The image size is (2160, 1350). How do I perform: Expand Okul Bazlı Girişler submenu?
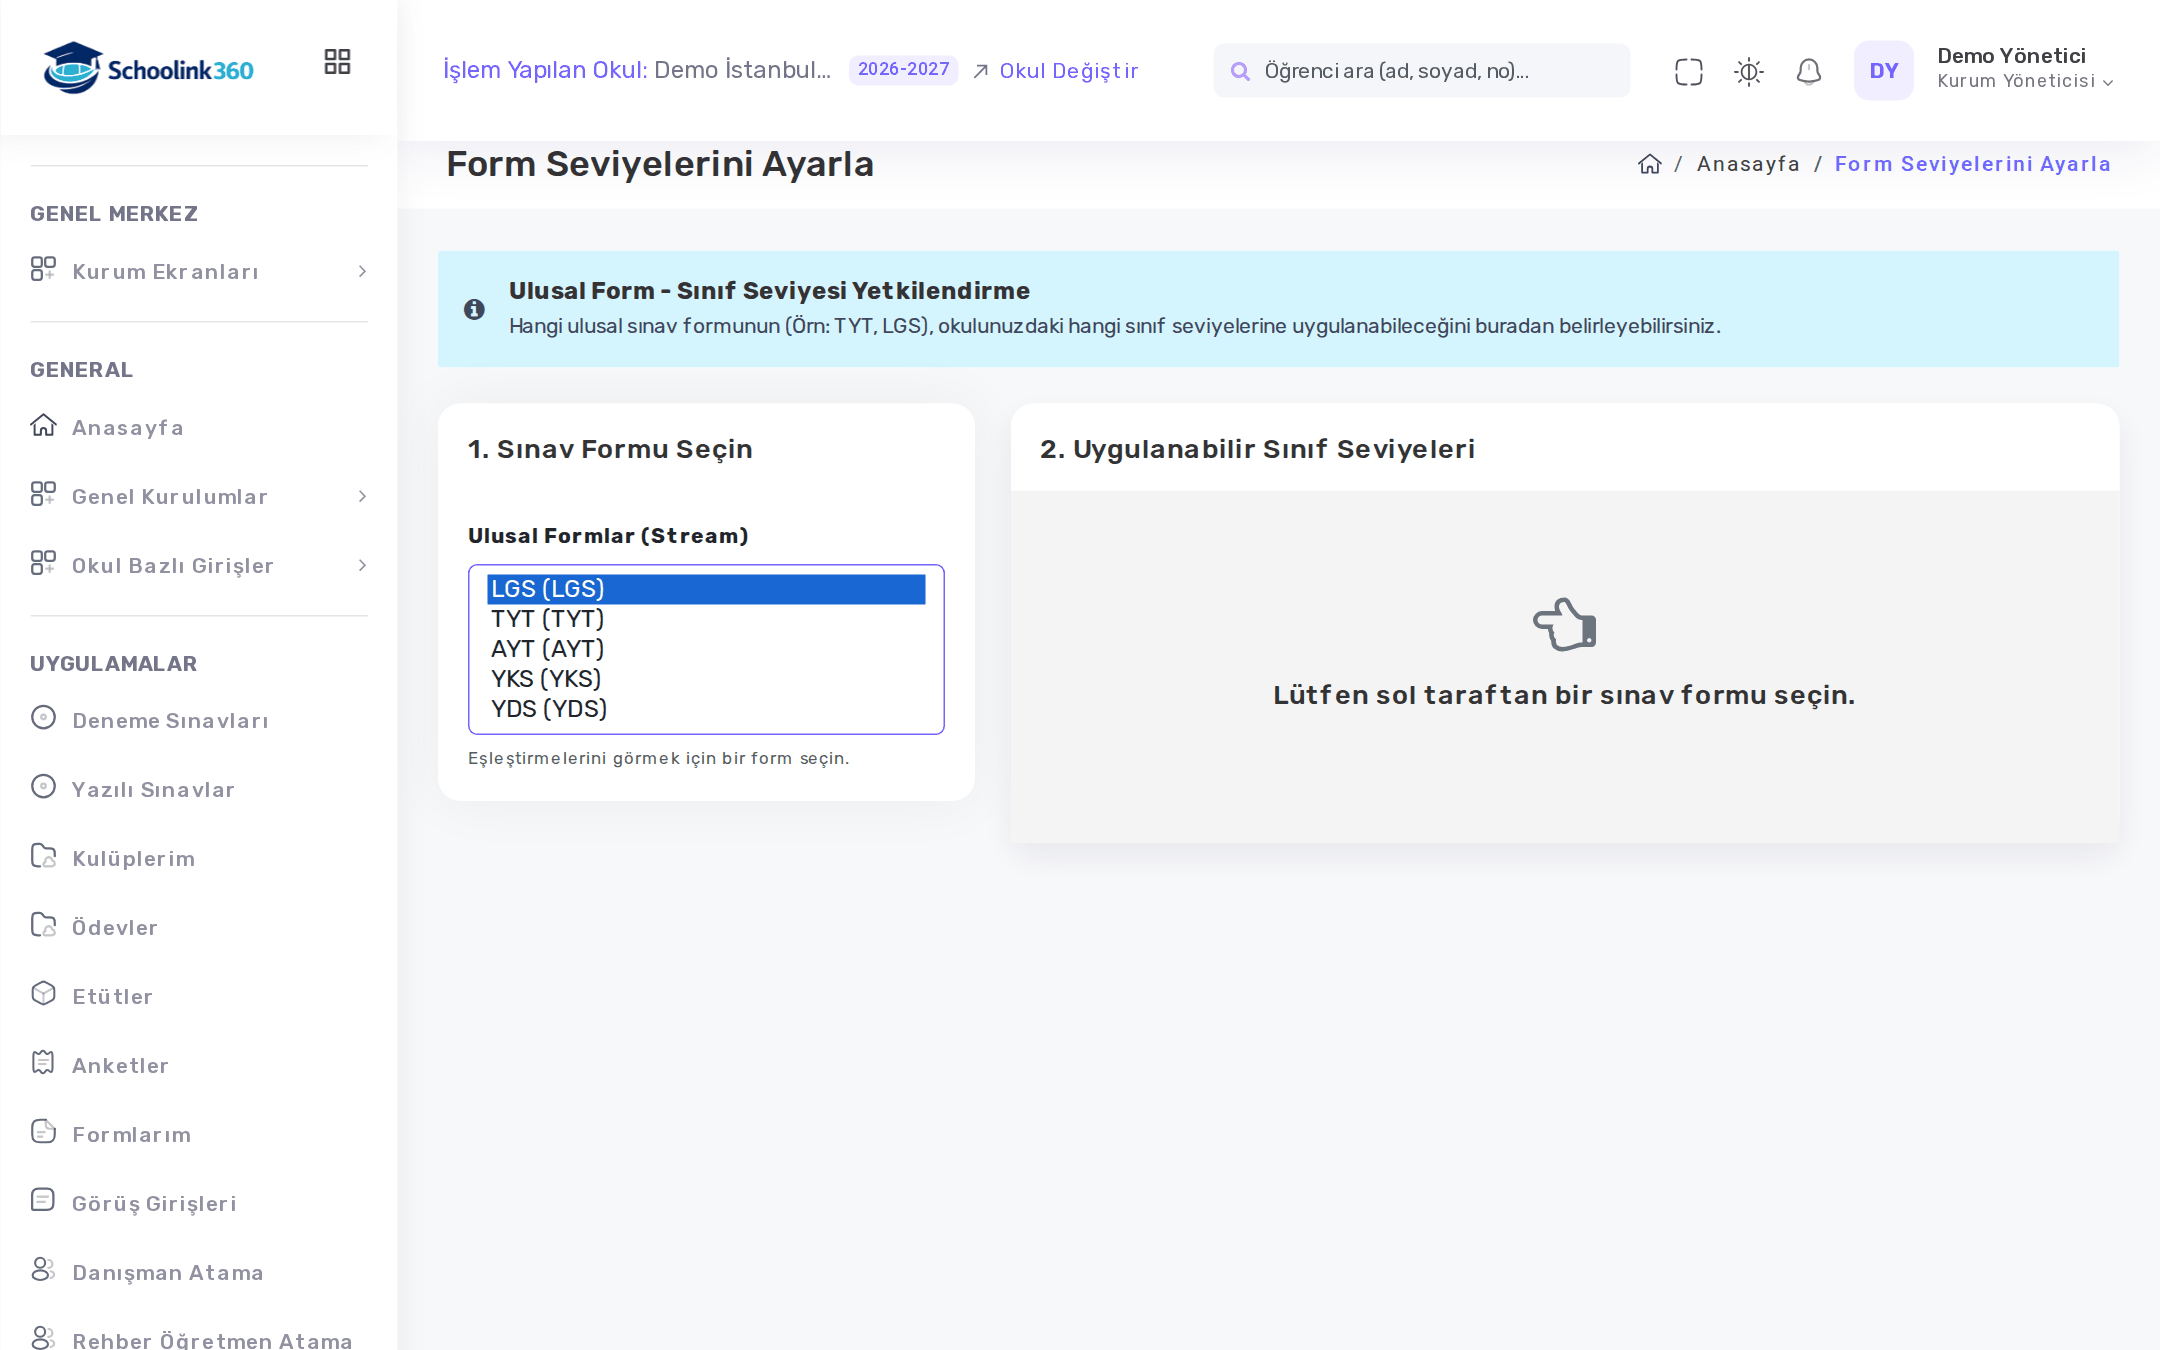point(199,565)
